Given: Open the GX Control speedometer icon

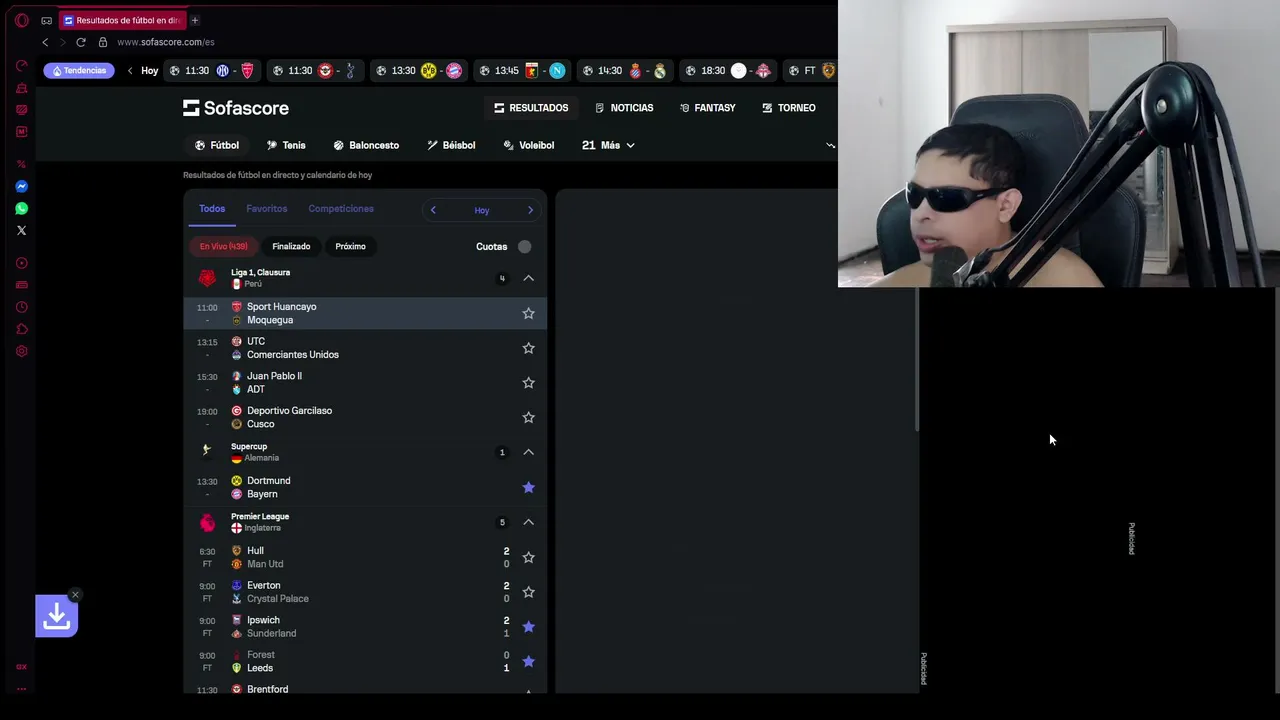Looking at the screenshot, I should coord(21,66).
